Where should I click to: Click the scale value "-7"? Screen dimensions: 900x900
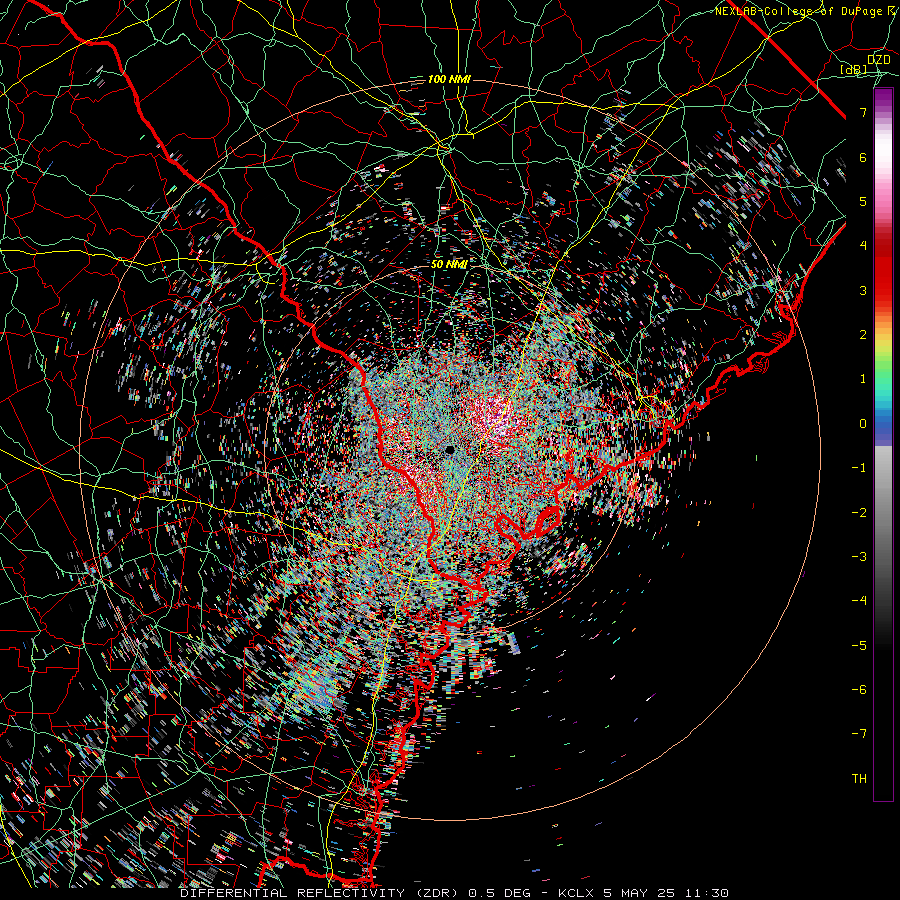[859, 734]
